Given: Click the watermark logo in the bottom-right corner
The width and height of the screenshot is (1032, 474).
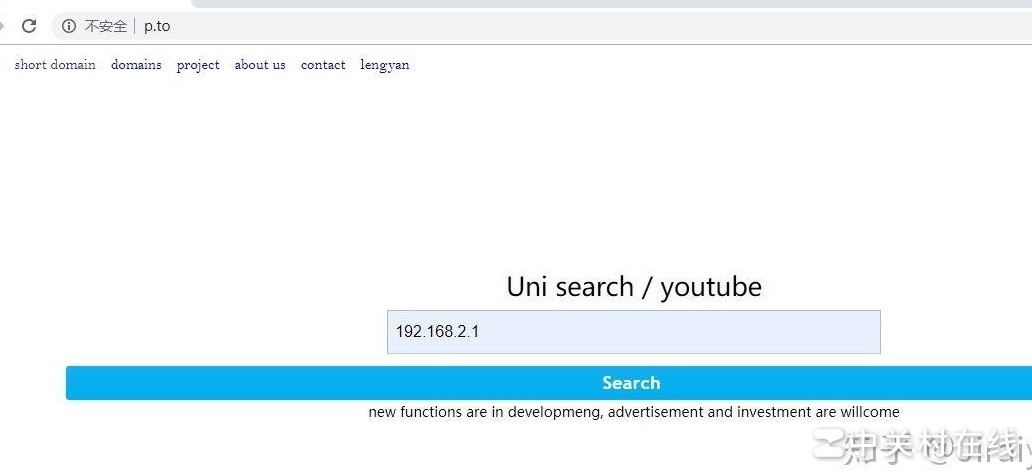Looking at the screenshot, I should (920, 449).
